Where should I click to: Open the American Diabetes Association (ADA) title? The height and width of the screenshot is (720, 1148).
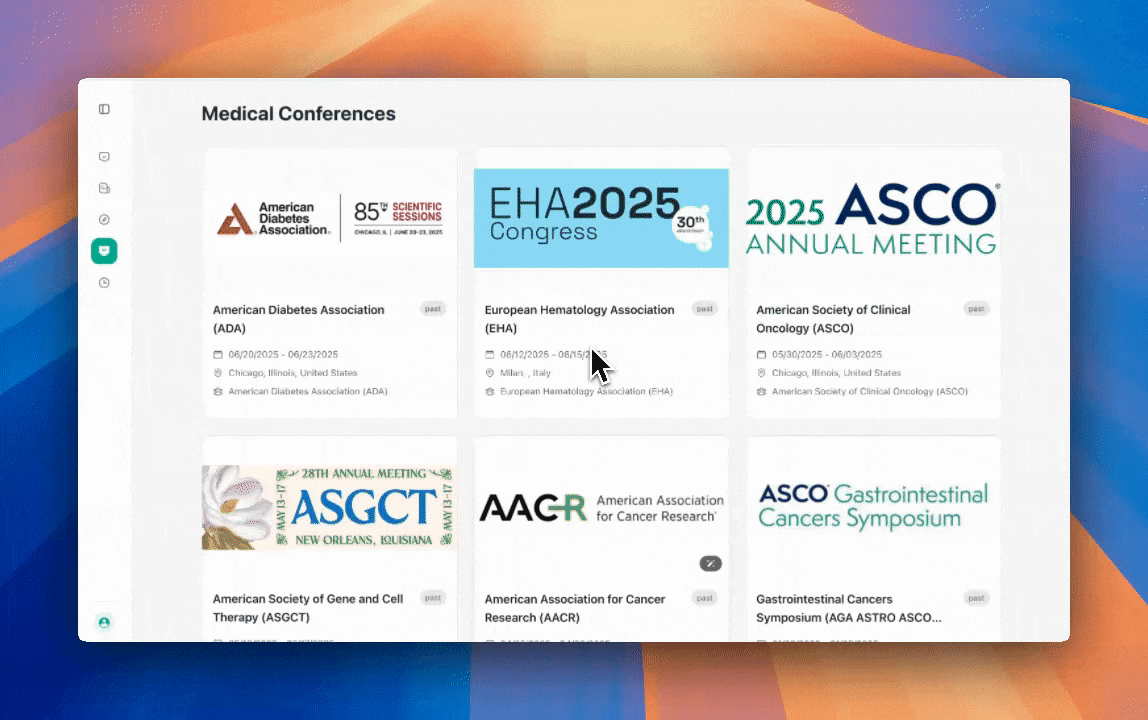click(x=298, y=319)
